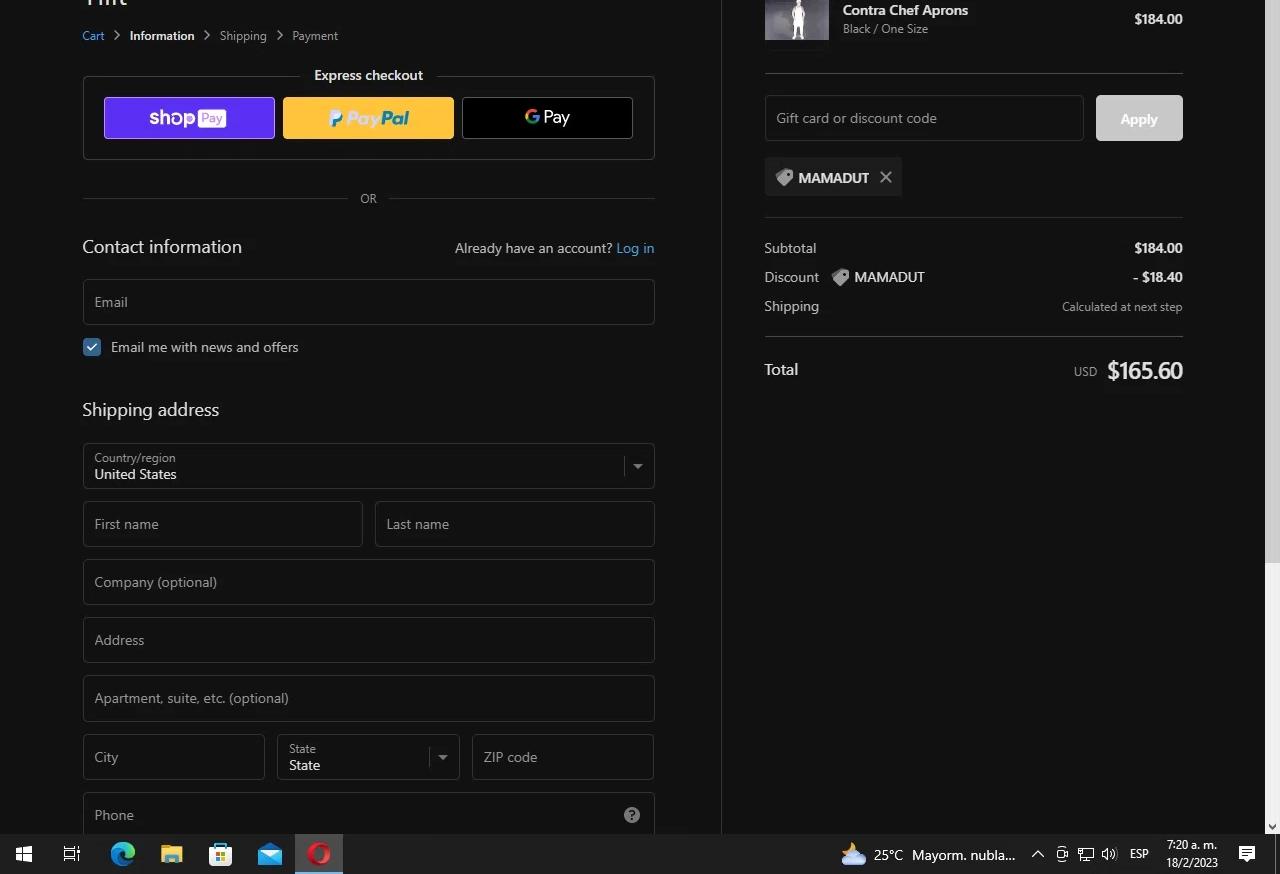Viewport: 1280px width, 874px height.
Task: Click the Last name field
Action: click(514, 524)
